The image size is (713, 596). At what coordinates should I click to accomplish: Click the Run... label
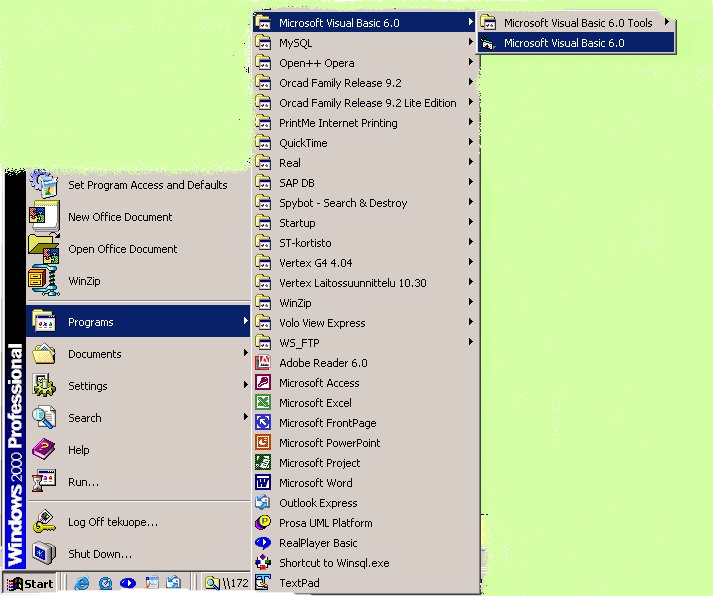pos(83,482)
